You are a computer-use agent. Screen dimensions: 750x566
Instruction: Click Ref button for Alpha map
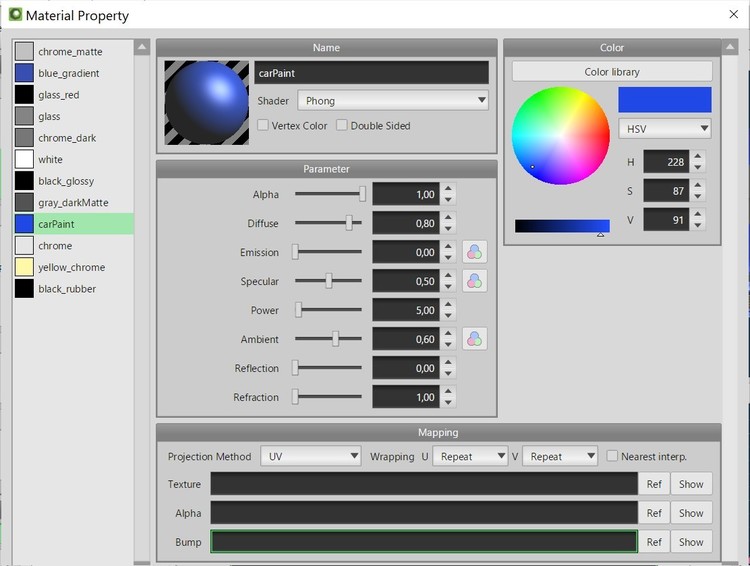[654, 513]
